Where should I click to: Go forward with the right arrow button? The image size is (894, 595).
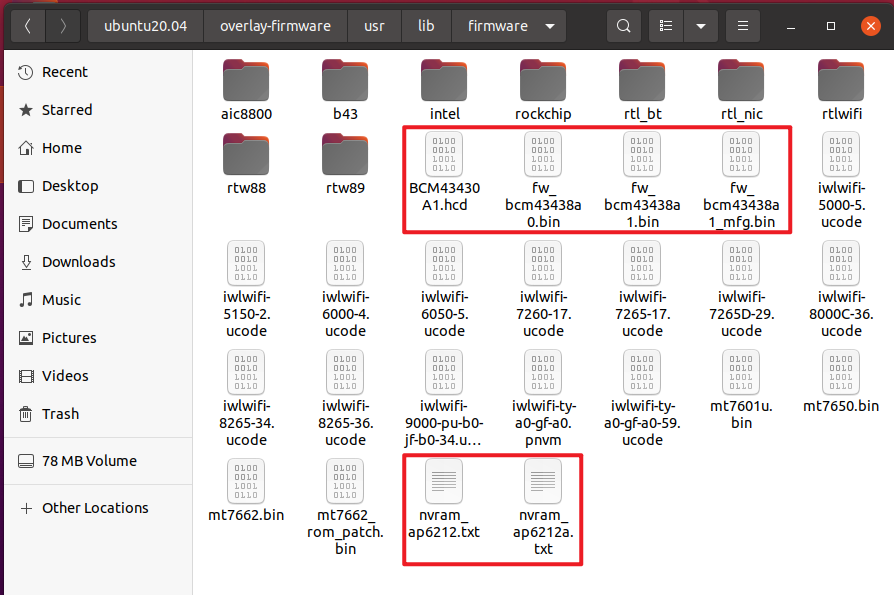click(x=63, y=26)
